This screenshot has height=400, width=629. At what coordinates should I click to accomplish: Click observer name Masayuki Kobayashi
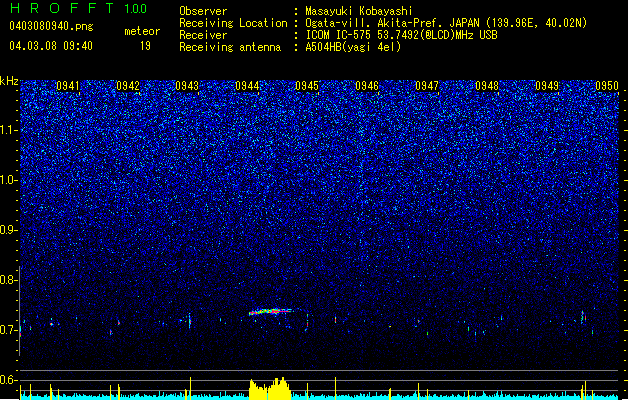click(x=359, y=11)
